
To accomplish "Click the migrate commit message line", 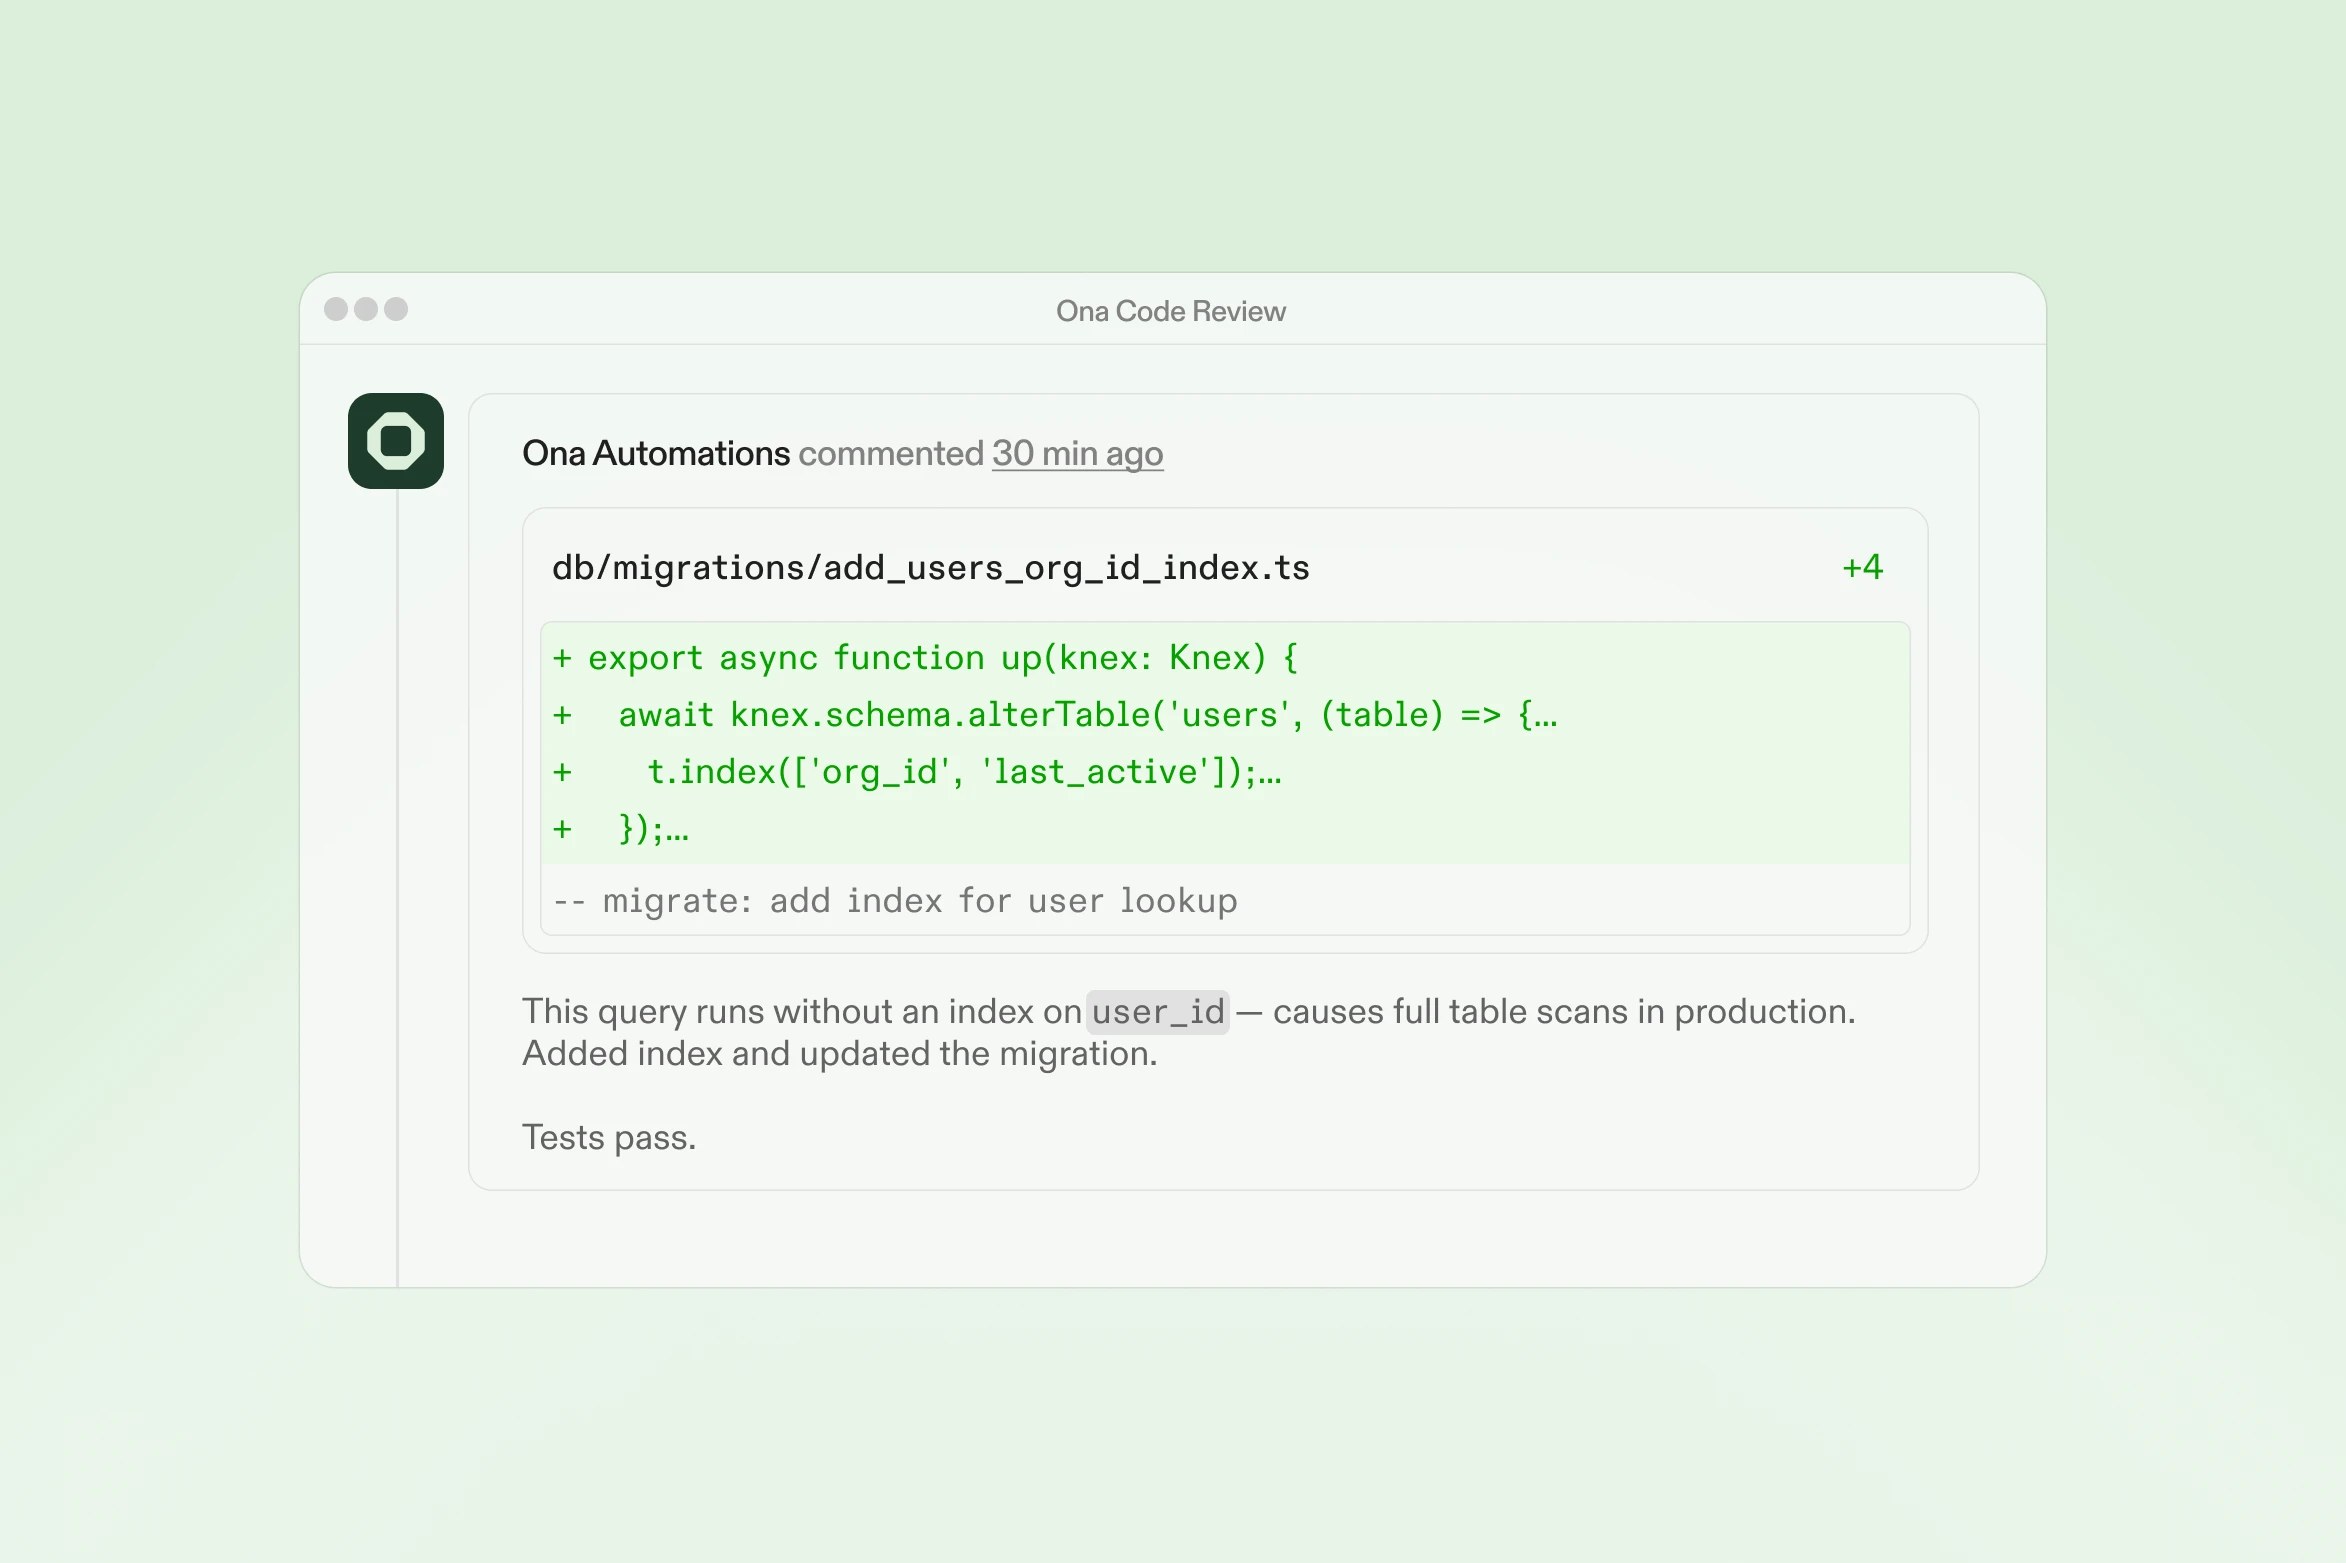I will pyautogui.click(x=895, y=900).
